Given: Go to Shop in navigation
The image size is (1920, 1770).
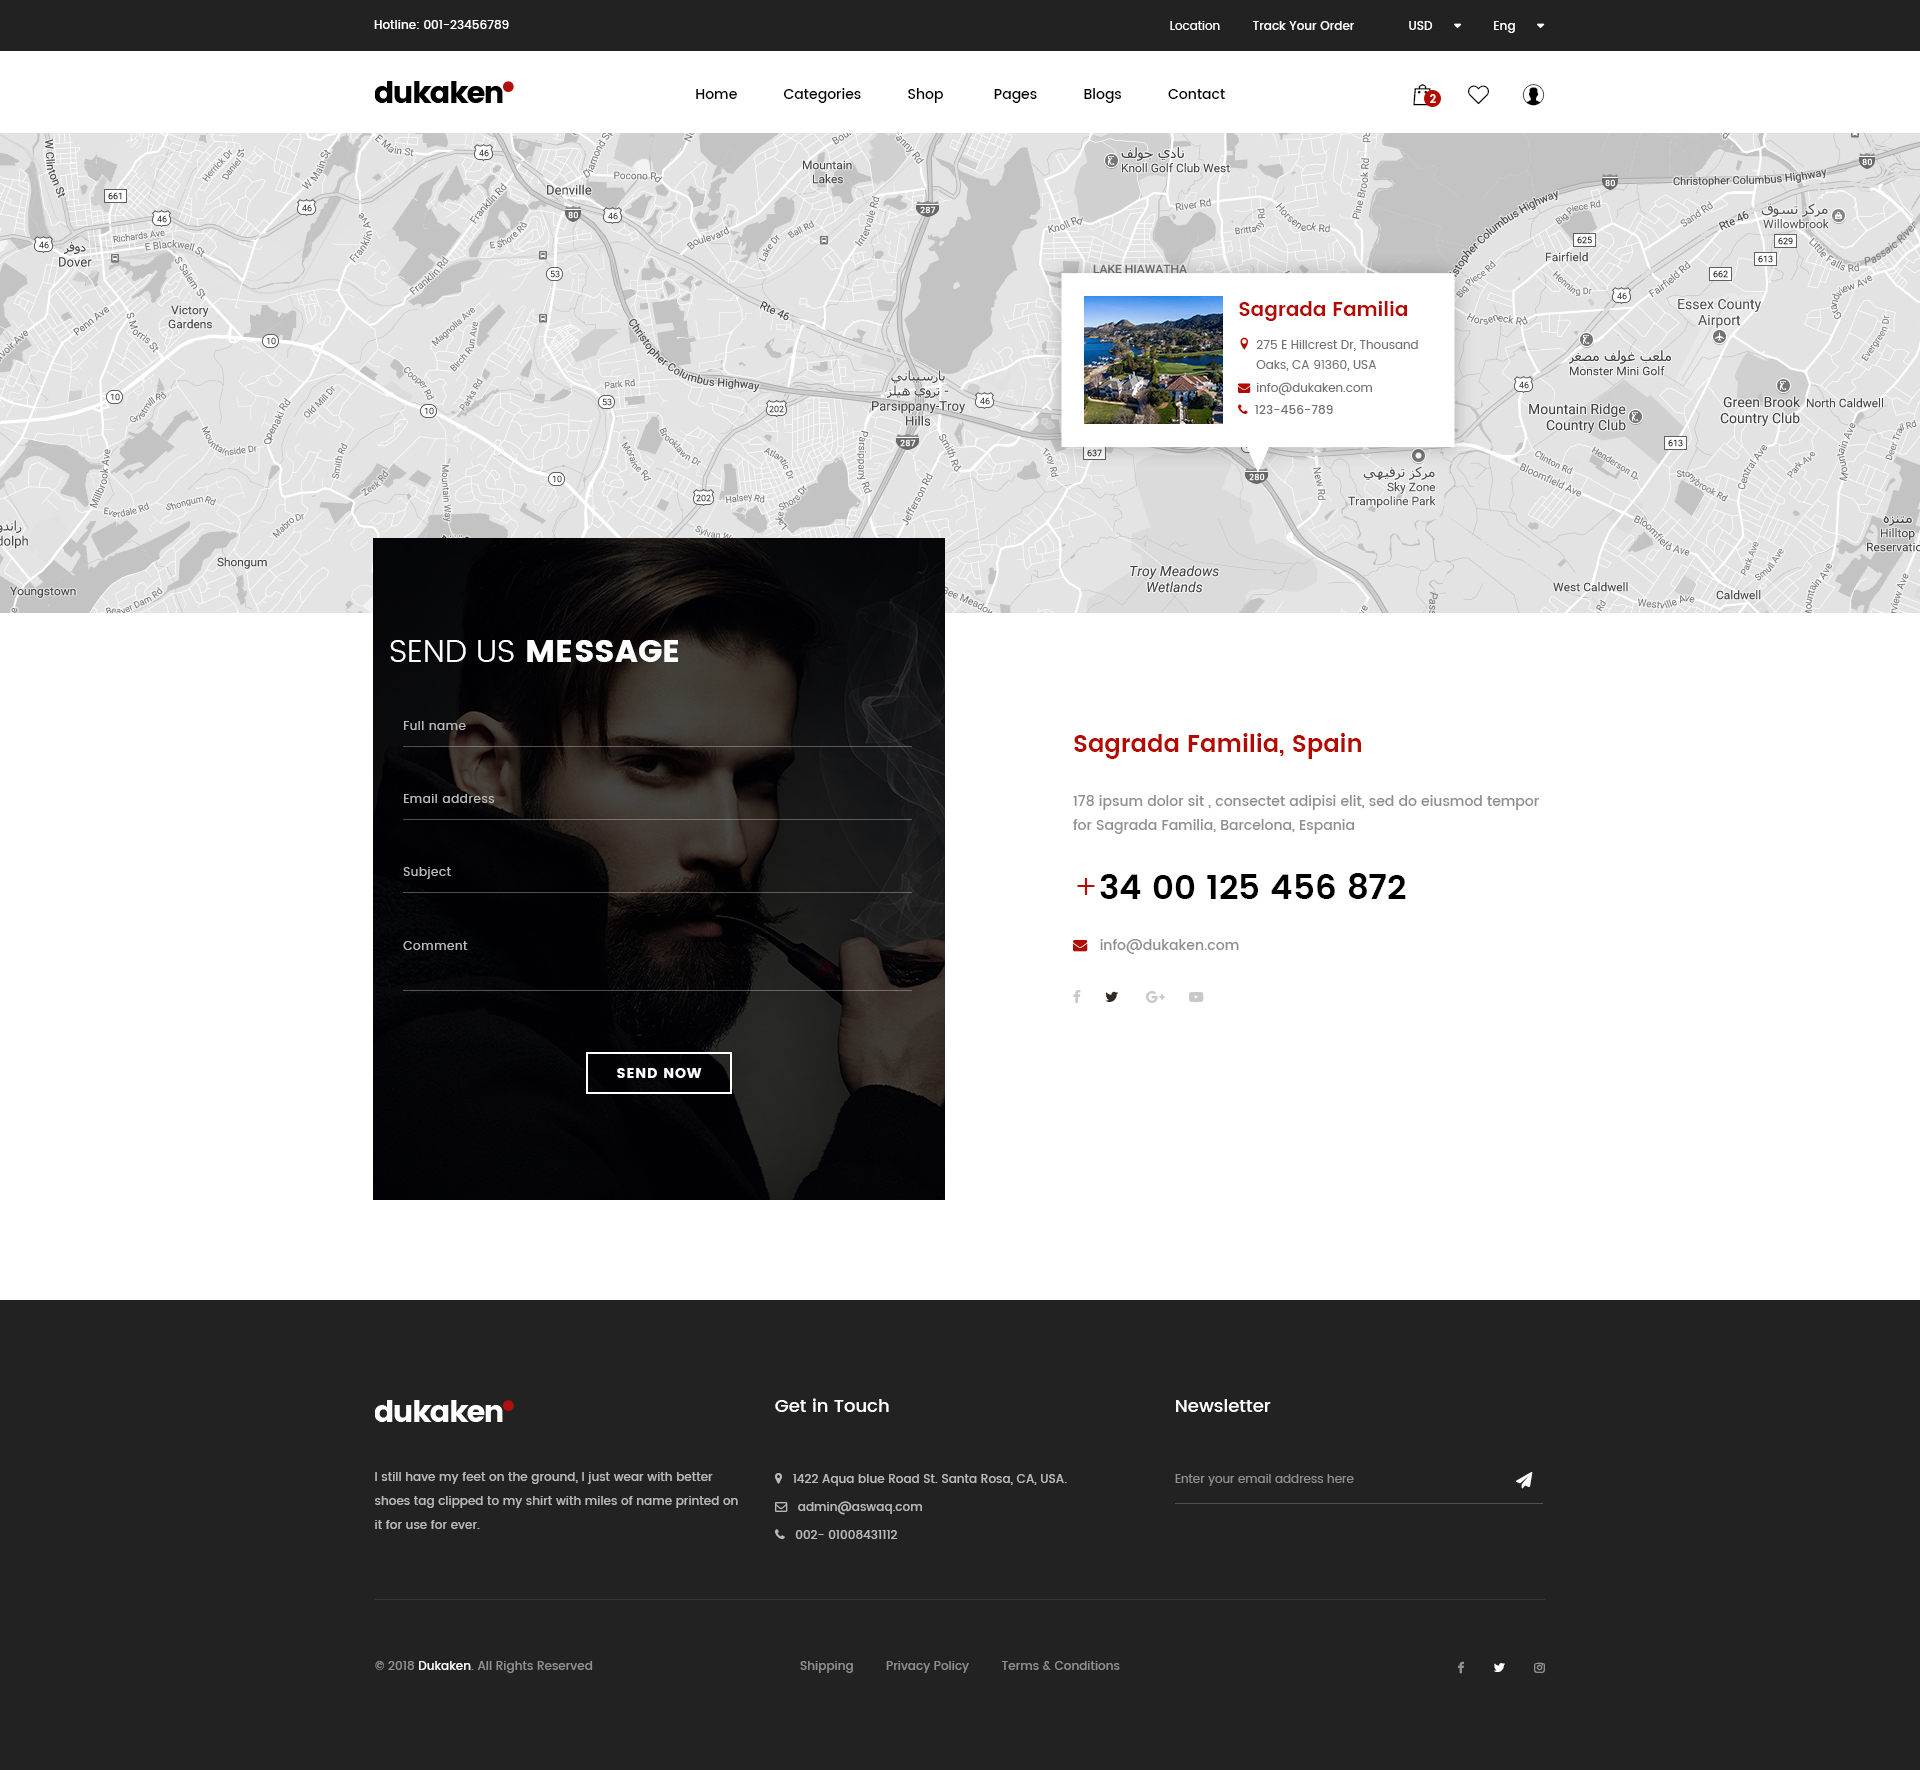Looking at the screenshot, I should tap(925, 94).
